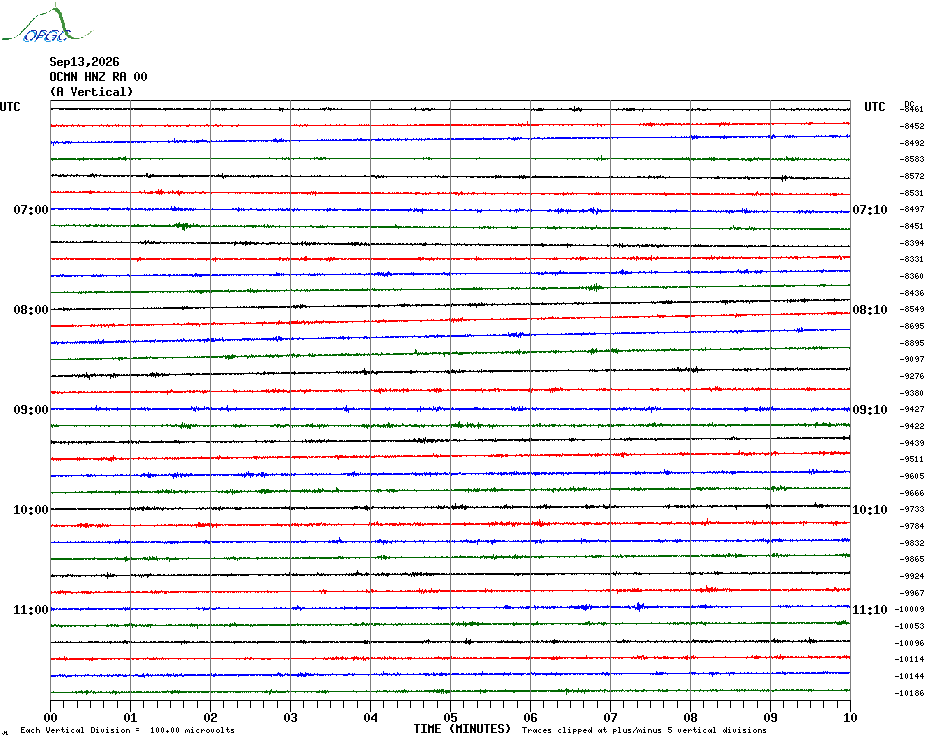Image resolution: width=930 pixels, height=744 pixels.
Task: Click the 07:00 time label on left
Action: (x=31, y=209)
